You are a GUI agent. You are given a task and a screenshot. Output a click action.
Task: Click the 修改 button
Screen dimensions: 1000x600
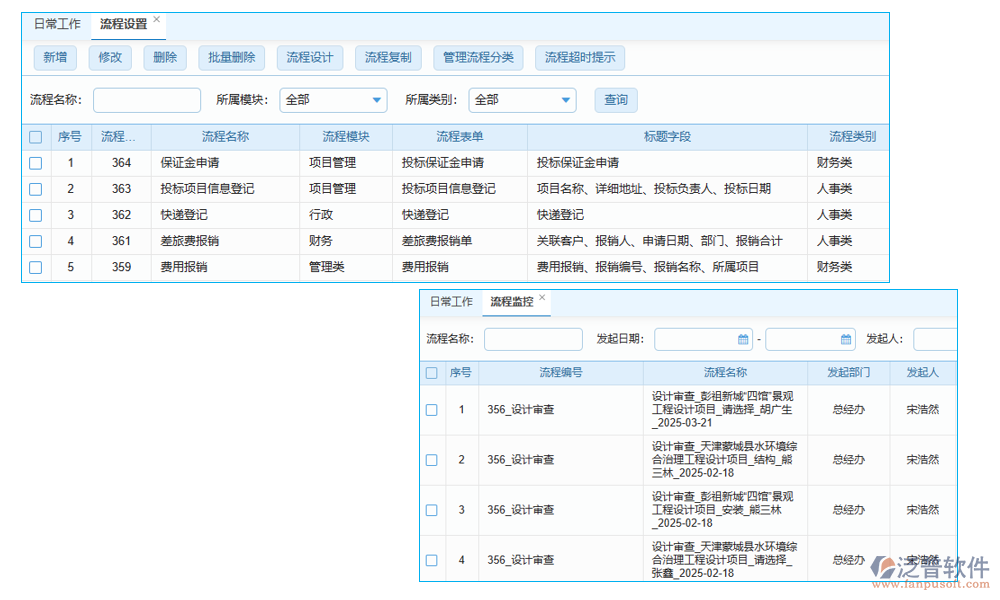click(x=110, y=57)
